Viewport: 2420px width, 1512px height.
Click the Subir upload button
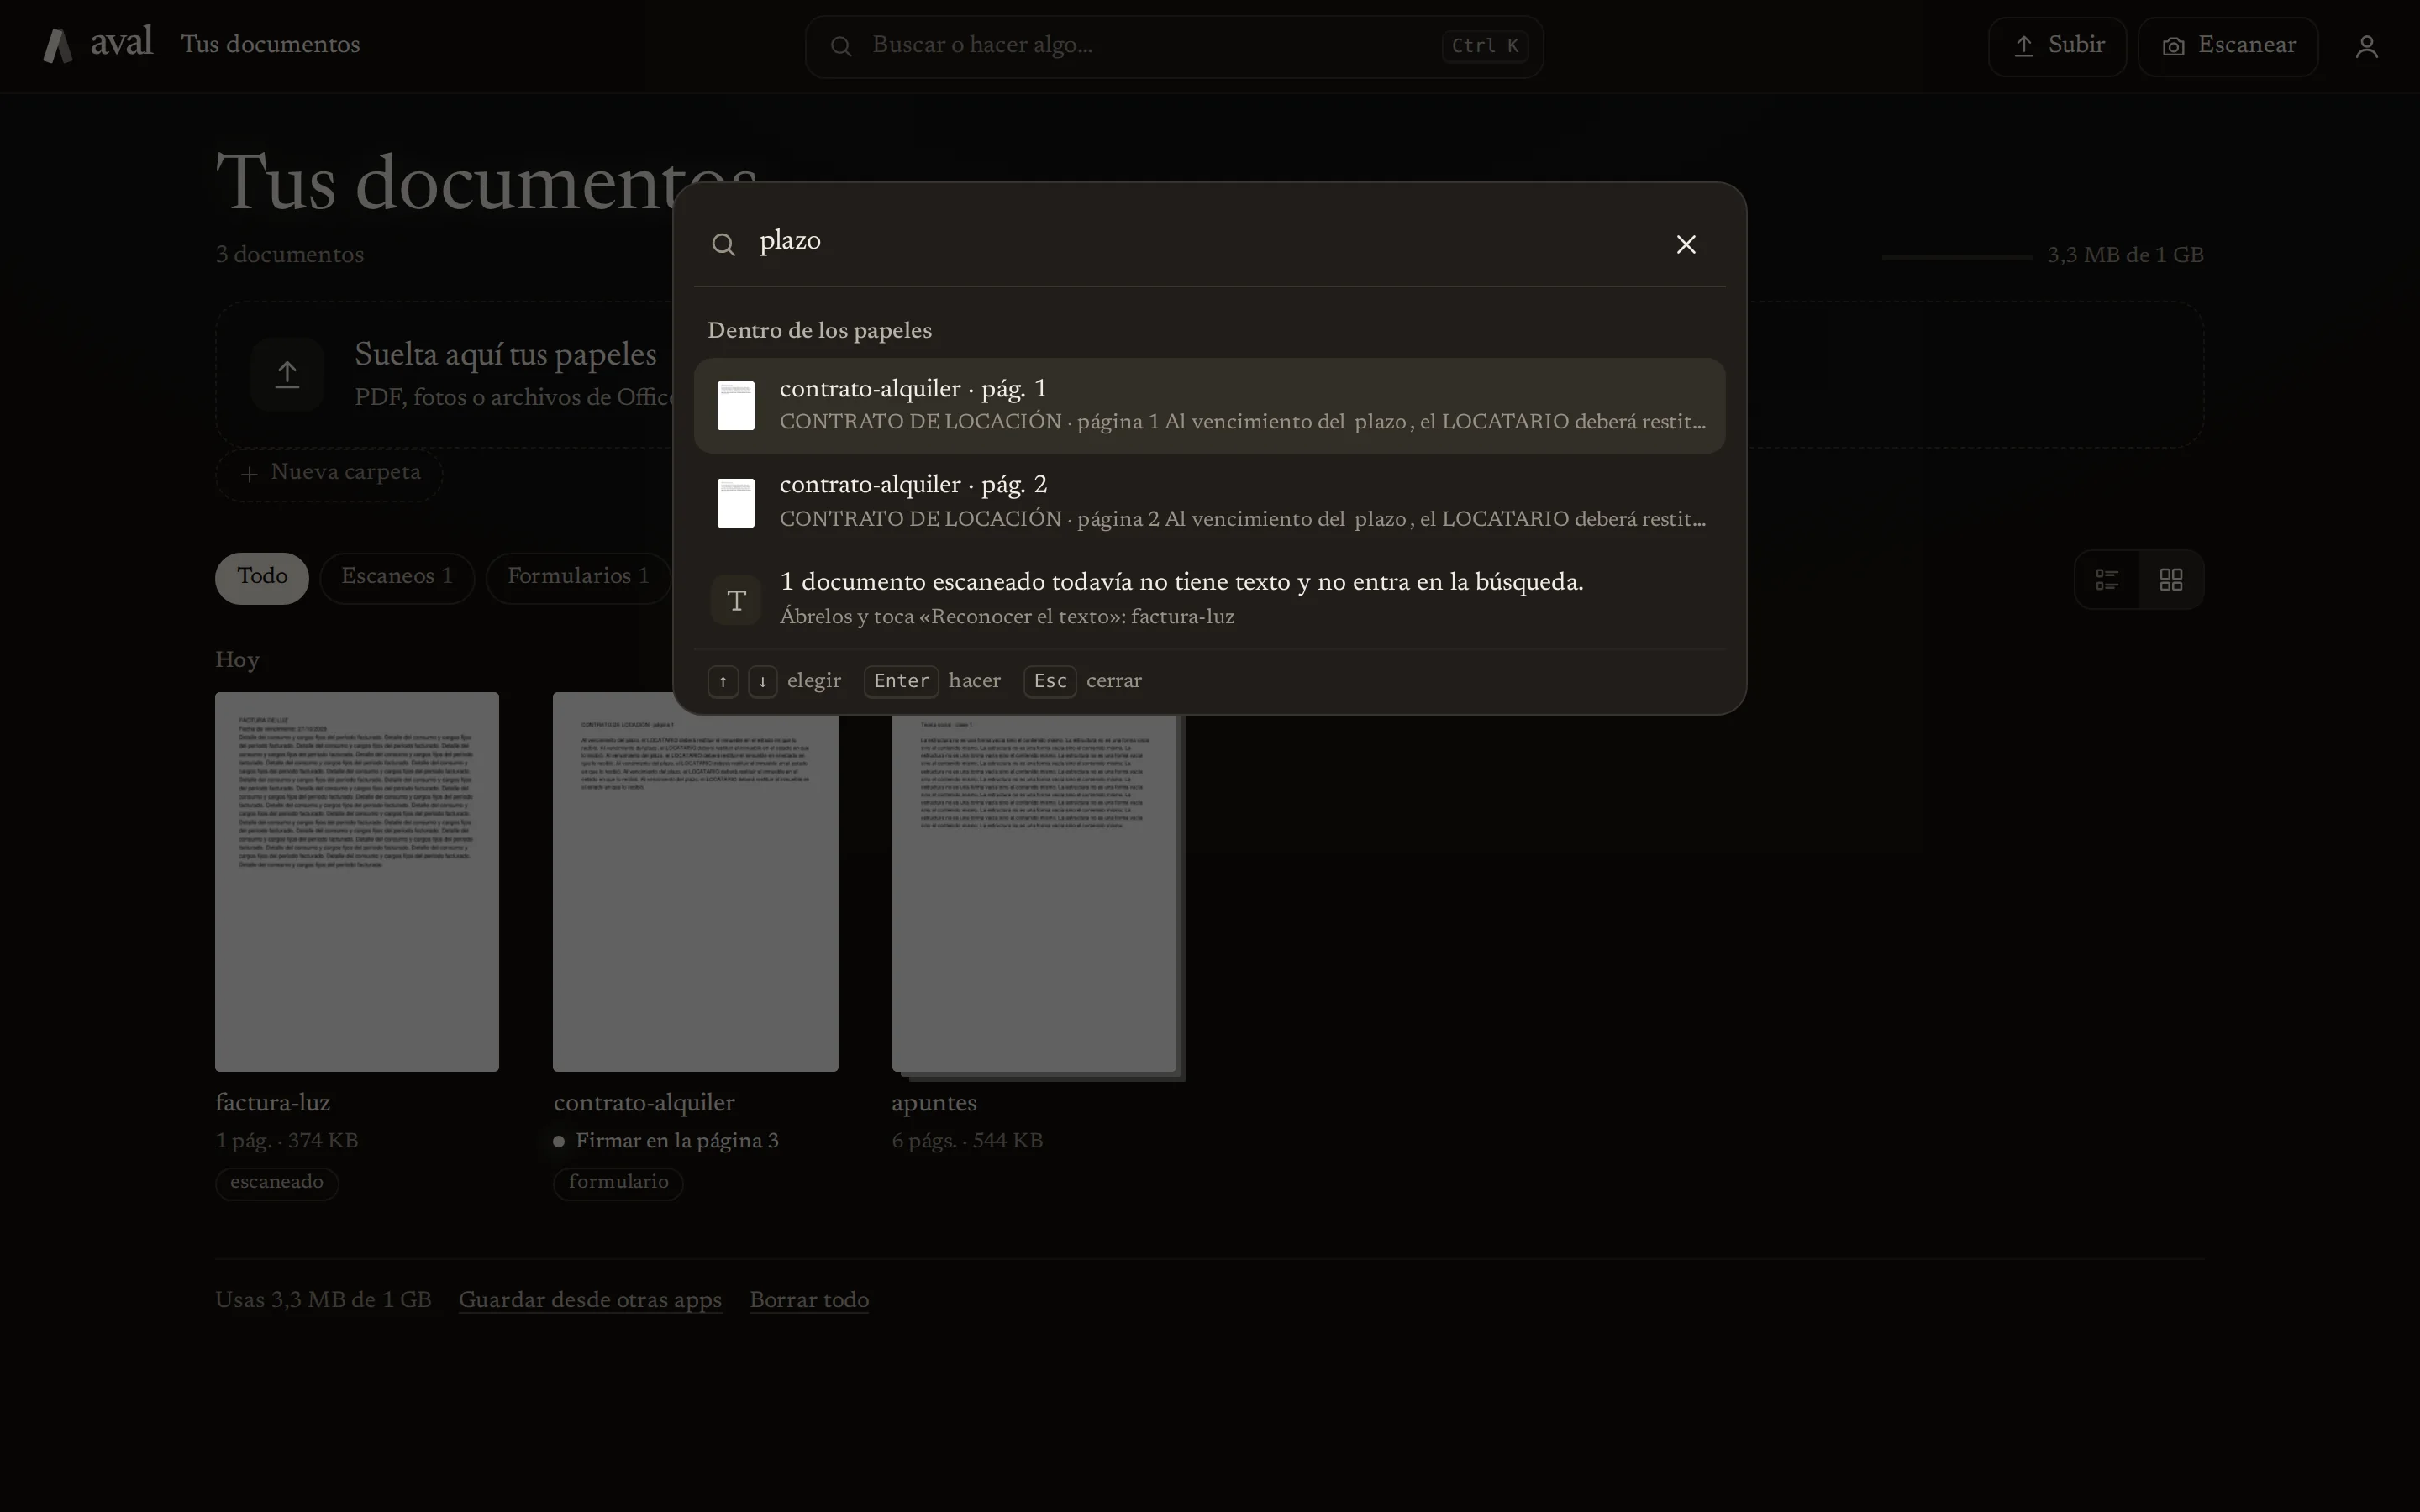2057,46
